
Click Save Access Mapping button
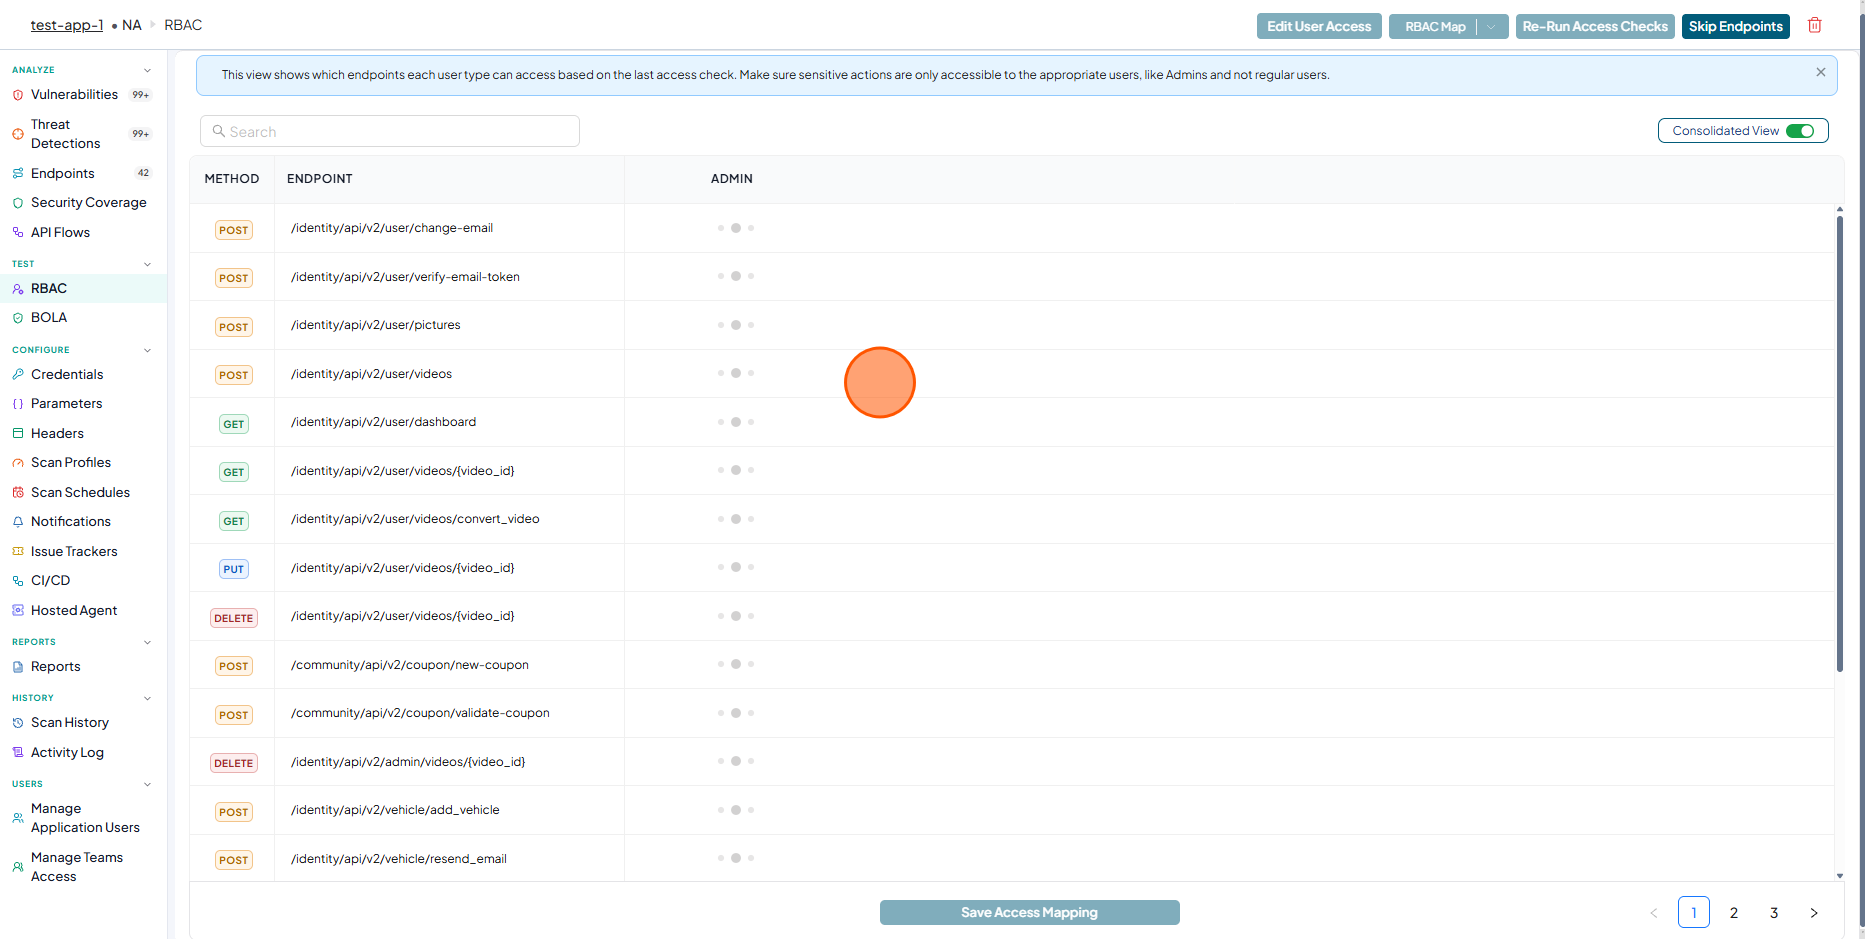[1030, 913]
